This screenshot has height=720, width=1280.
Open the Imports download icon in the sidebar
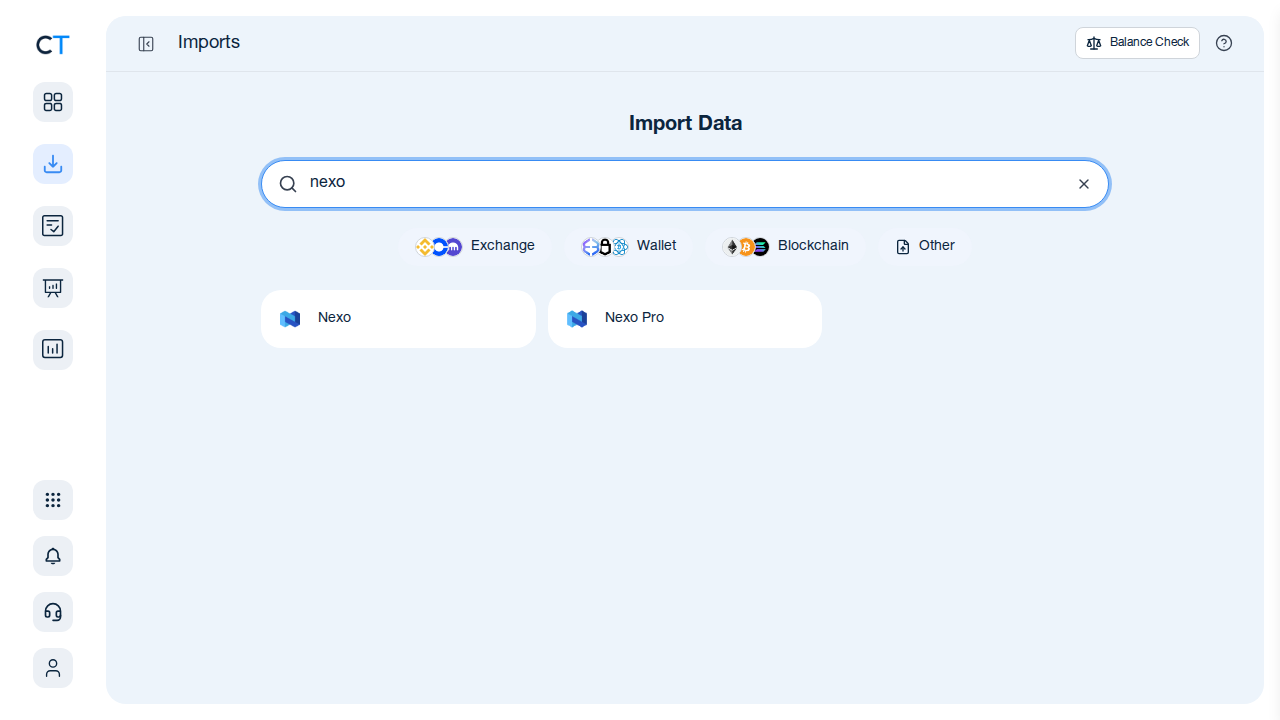tap(53, 164)
